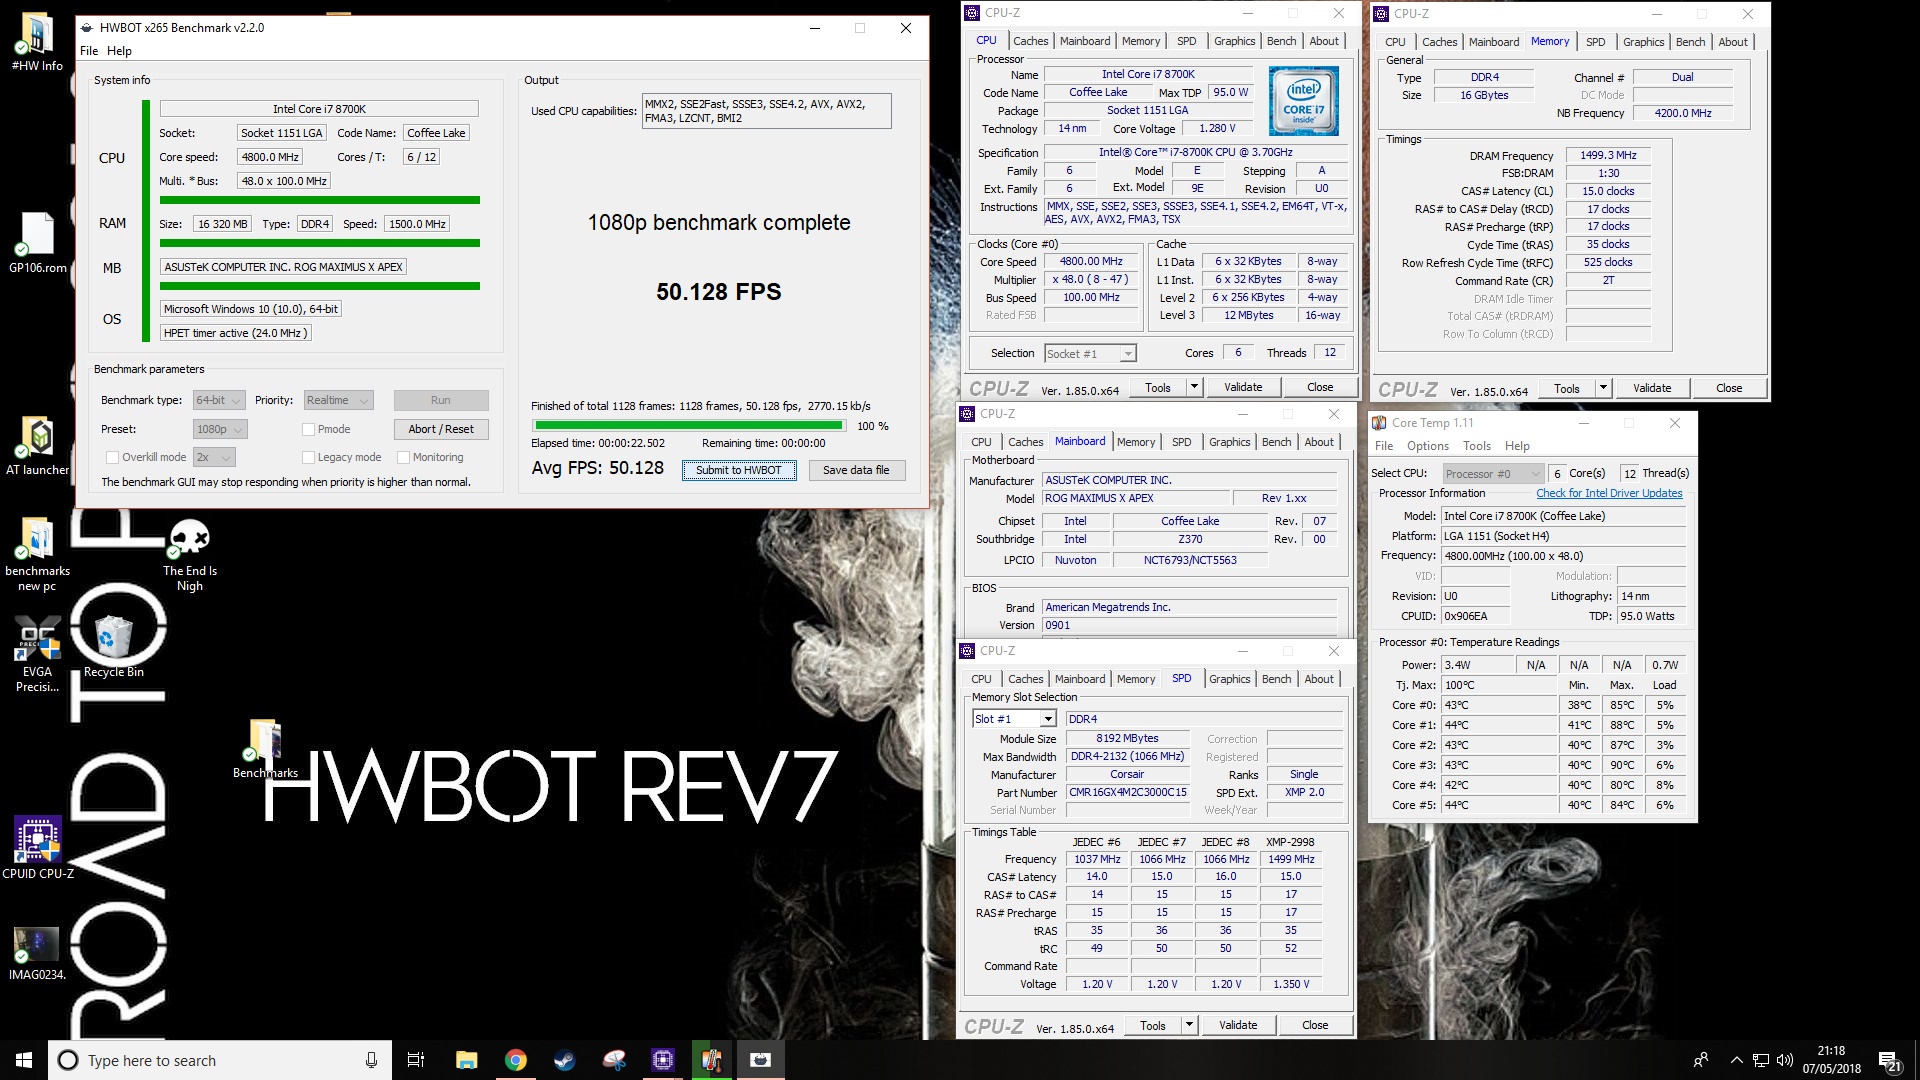This screenshot has width=1920, height=1080.
Task: Switch to CPU-Z taskbar button
Action: pyautogui.click(x=662, y=1060)
